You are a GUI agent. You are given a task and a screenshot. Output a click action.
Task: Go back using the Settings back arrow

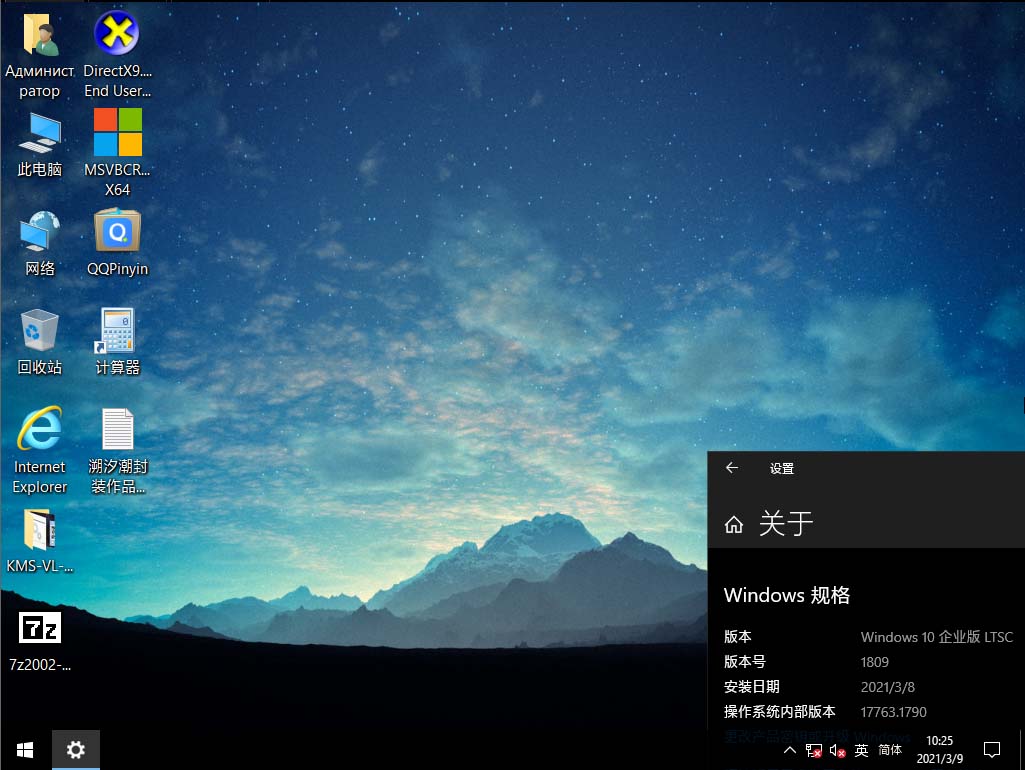(x=732, y=468)
